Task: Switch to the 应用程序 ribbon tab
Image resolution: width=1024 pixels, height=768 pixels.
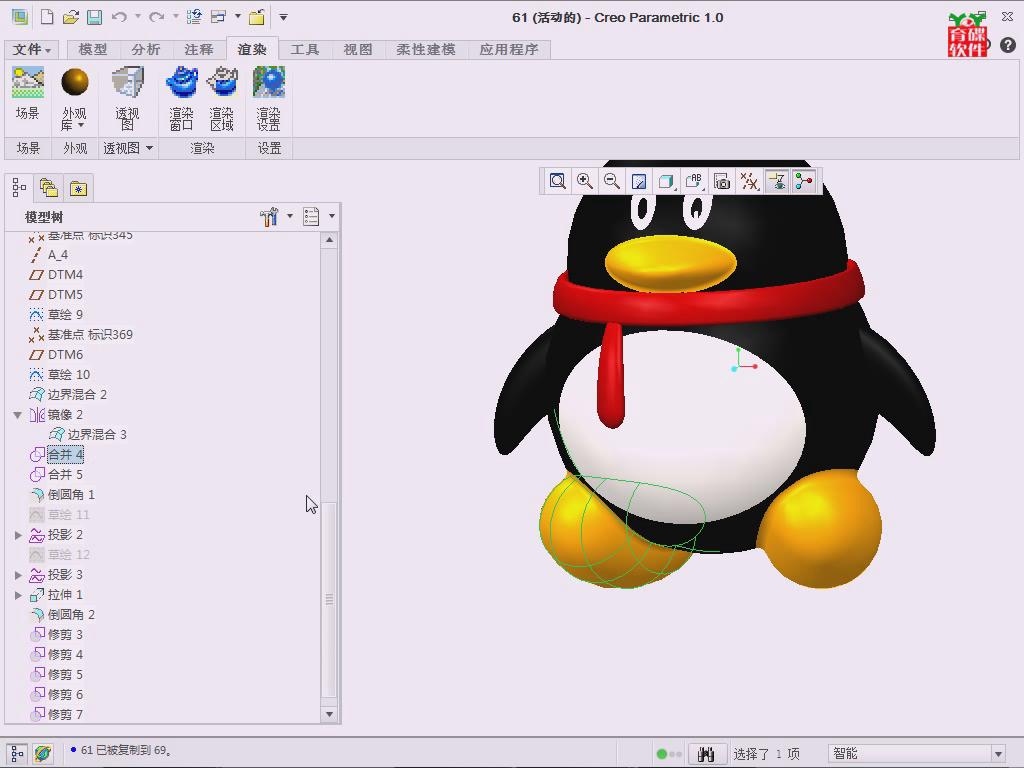Action: 509,50
